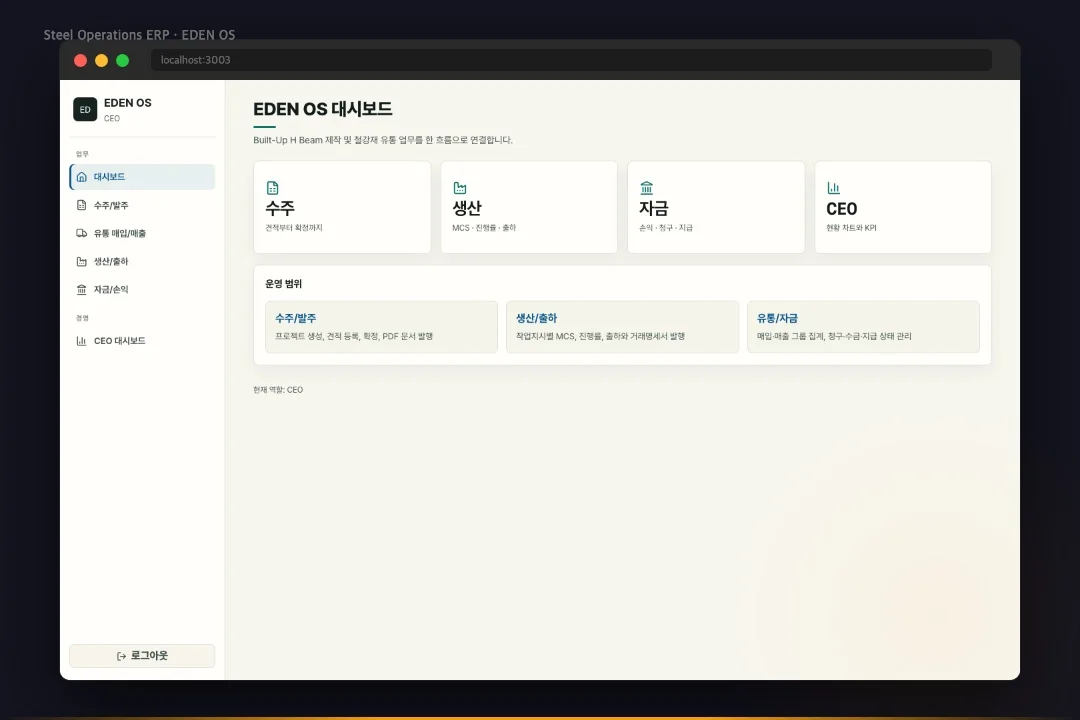The image size is (1080, 720).
Task: Select 생산/출하 in the sidebar
Action: point(142,262)
